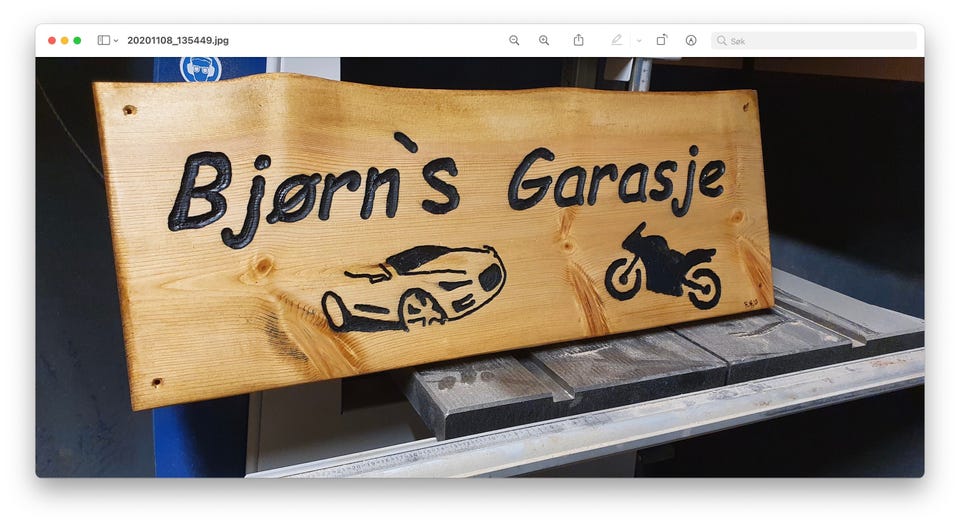Click the search magnifier icon
The image size is (960, 525).
[722, 40]
